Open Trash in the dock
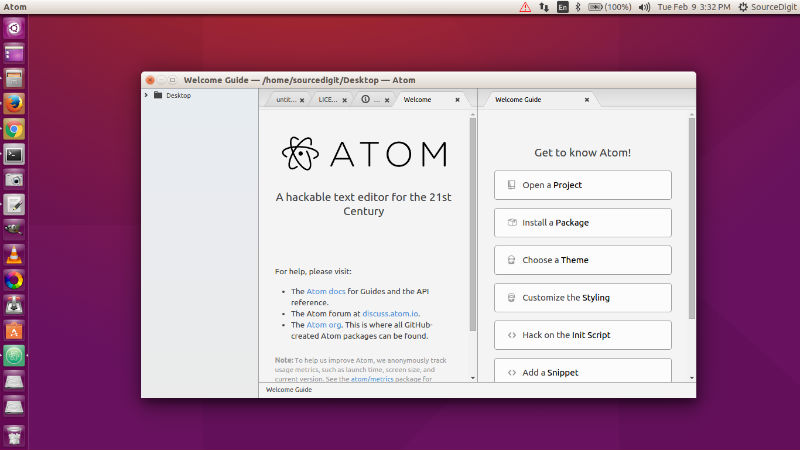Image resolution: width=800 pixels, height=450 pixels. tap(14, 436)
